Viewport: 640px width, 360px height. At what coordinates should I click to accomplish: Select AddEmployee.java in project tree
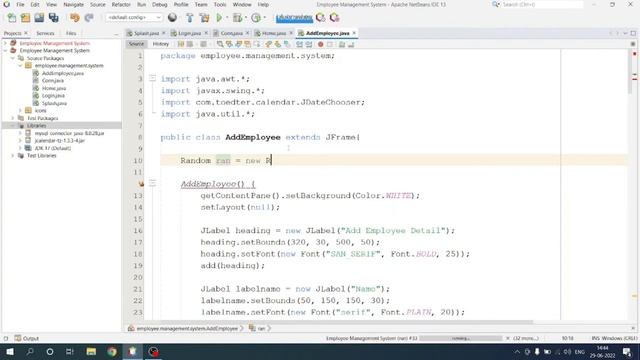(x=62, y=73)
